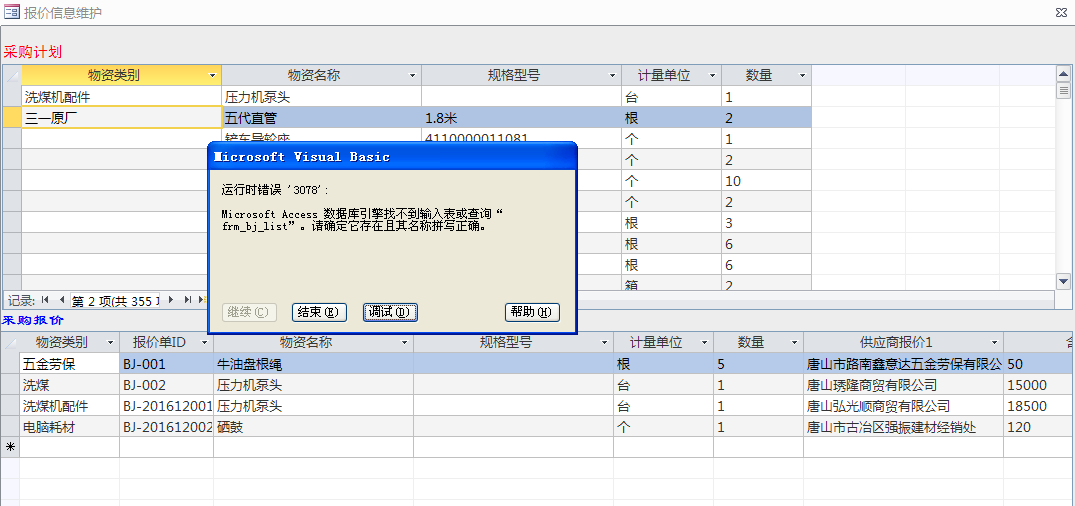This screenshot has width=1075, height=506.
Task: Expand 供应商报价1 column dropdown arrow
Action: coord(994,343)
